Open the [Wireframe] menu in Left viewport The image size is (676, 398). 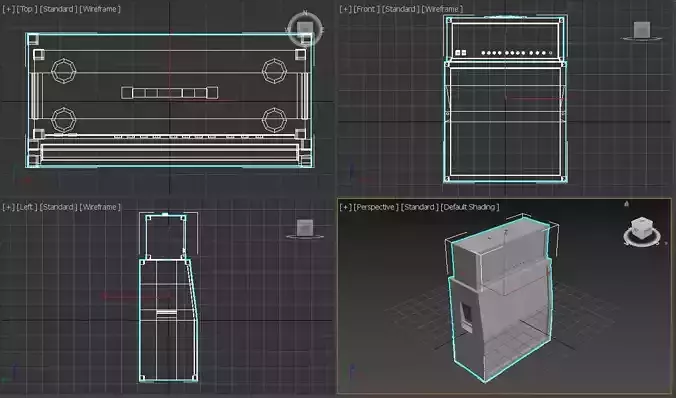(100, 207)
